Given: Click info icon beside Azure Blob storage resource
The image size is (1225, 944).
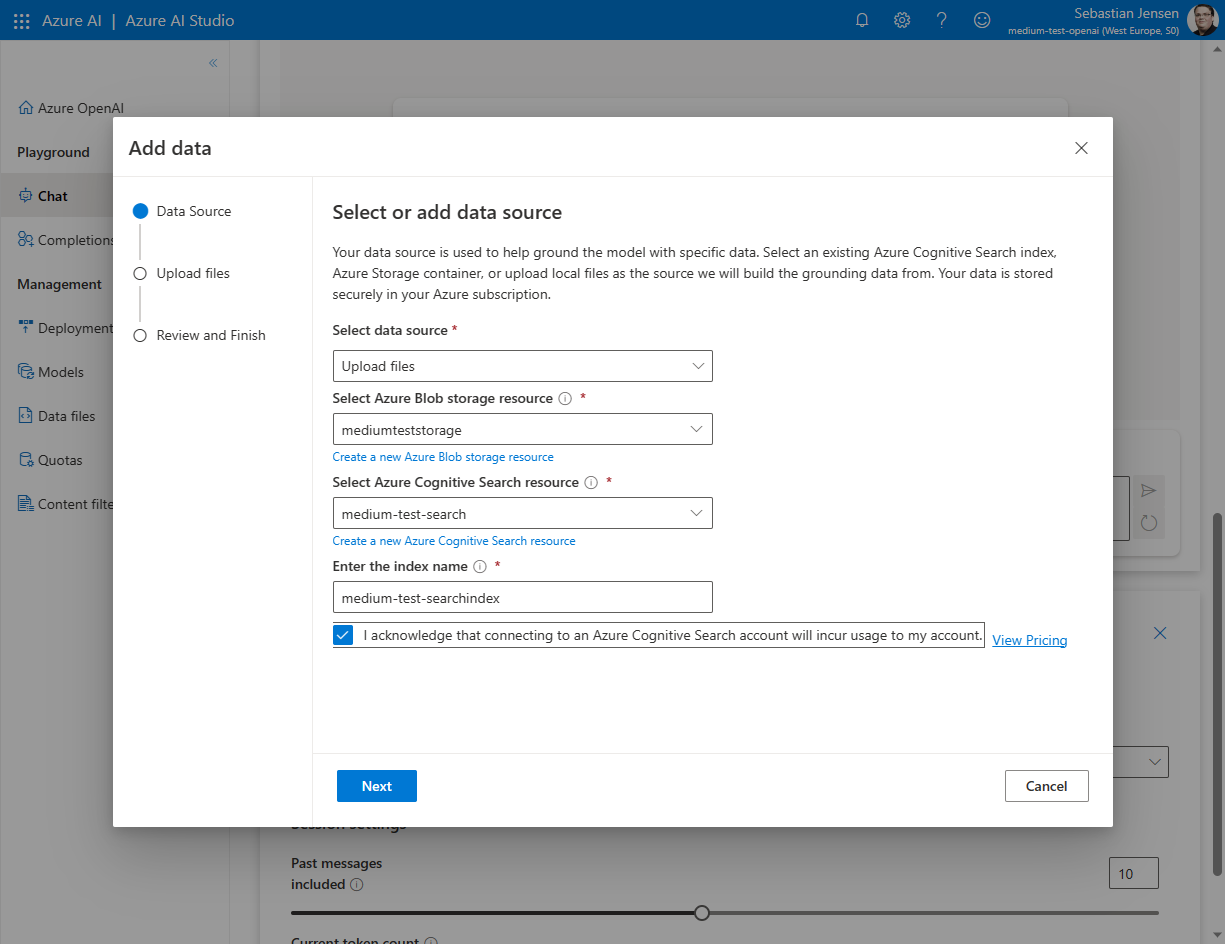Looking at the screenshot, I should click(x=565, y=399).
